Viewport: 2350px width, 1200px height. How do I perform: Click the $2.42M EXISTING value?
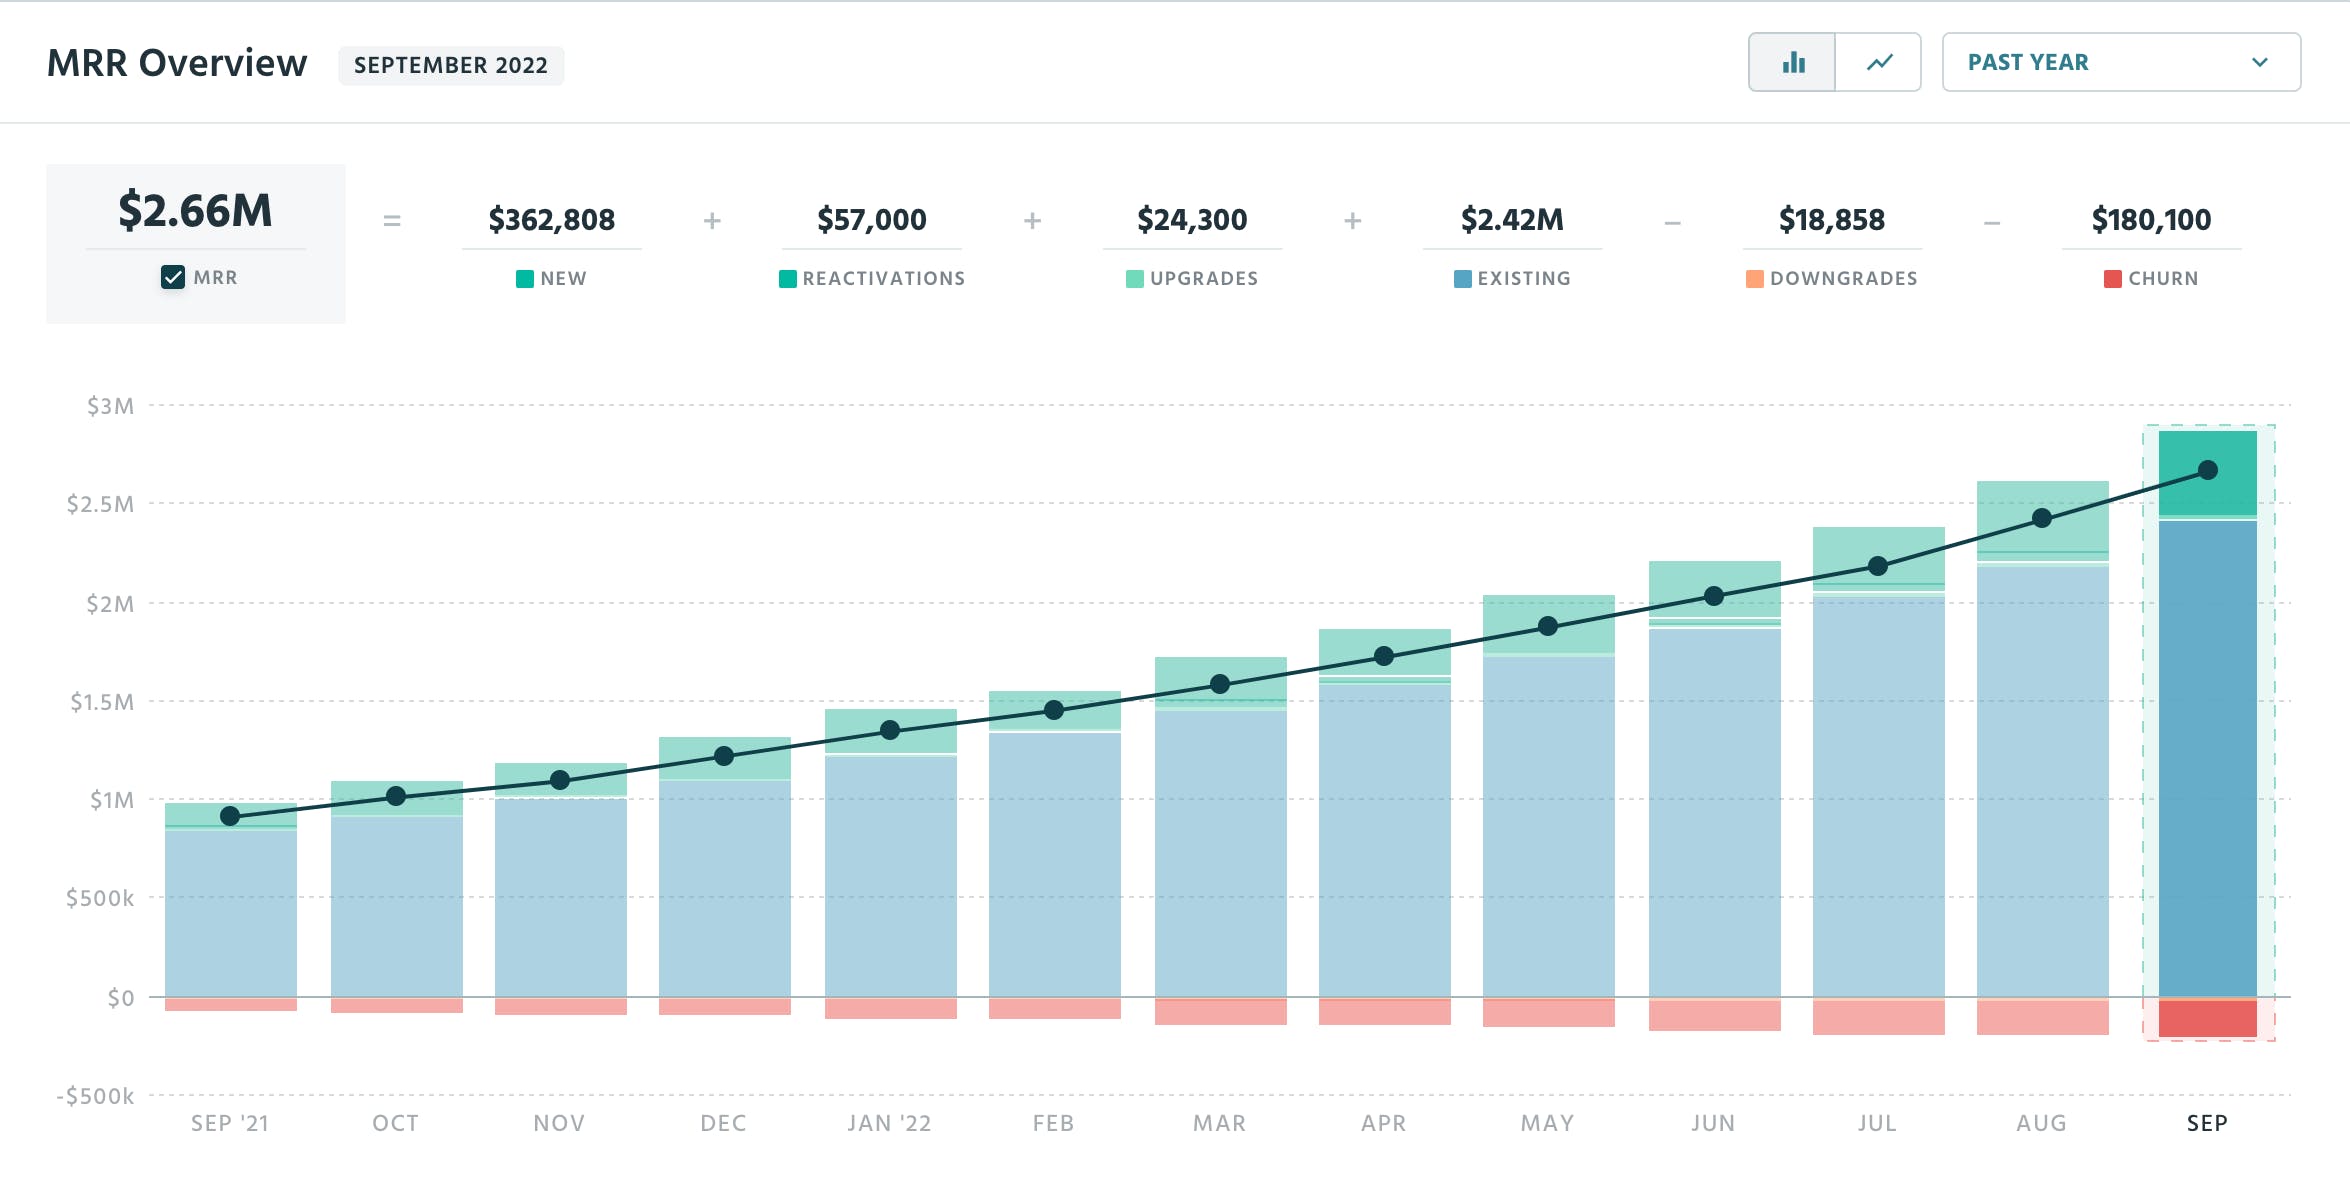(x=1512, y=219)
